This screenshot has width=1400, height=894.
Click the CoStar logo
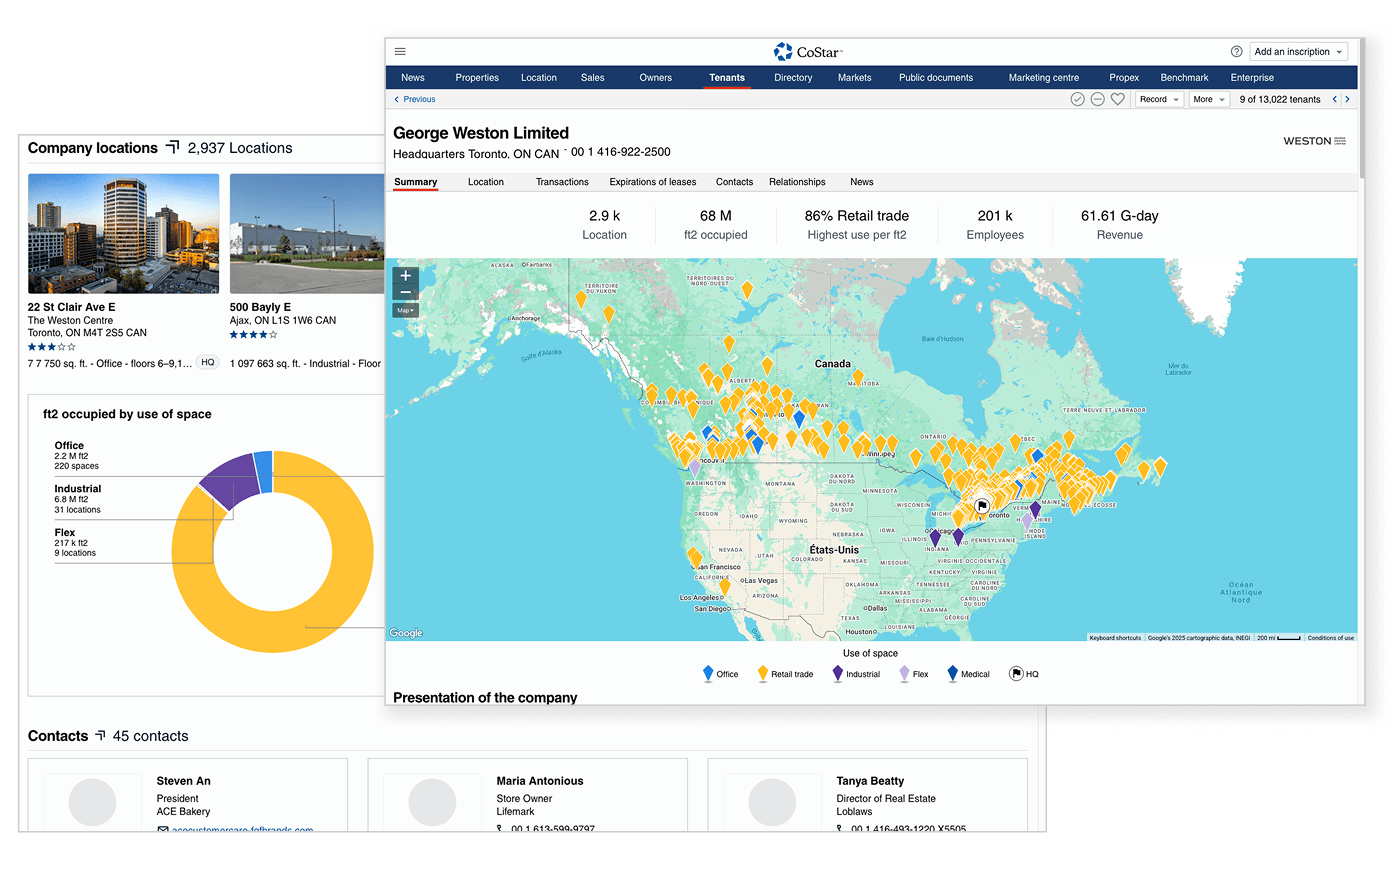click(808, 52)
